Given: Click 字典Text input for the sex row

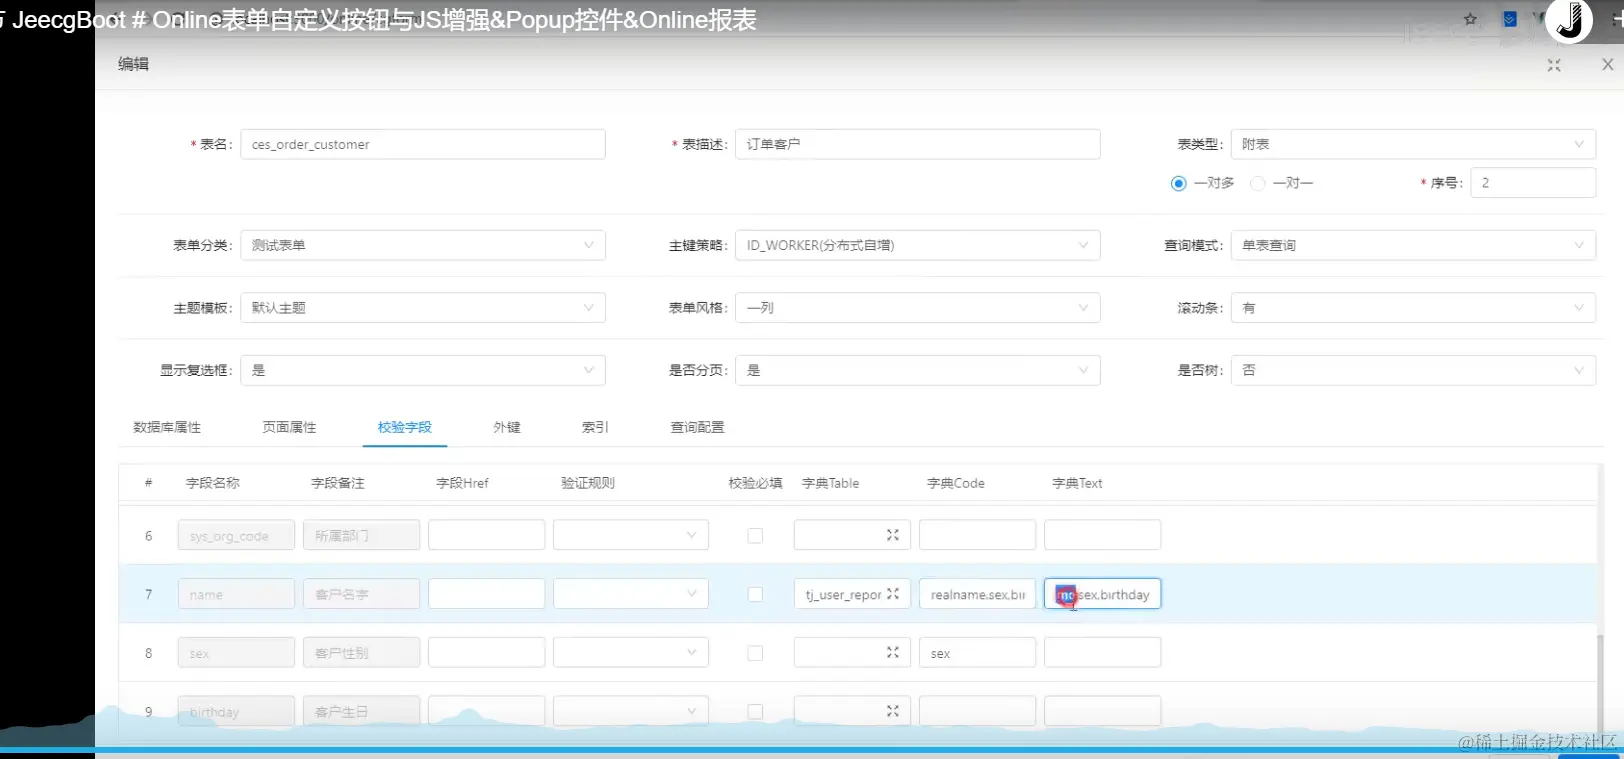Looking at the screenshot, I should point(1102,652).
